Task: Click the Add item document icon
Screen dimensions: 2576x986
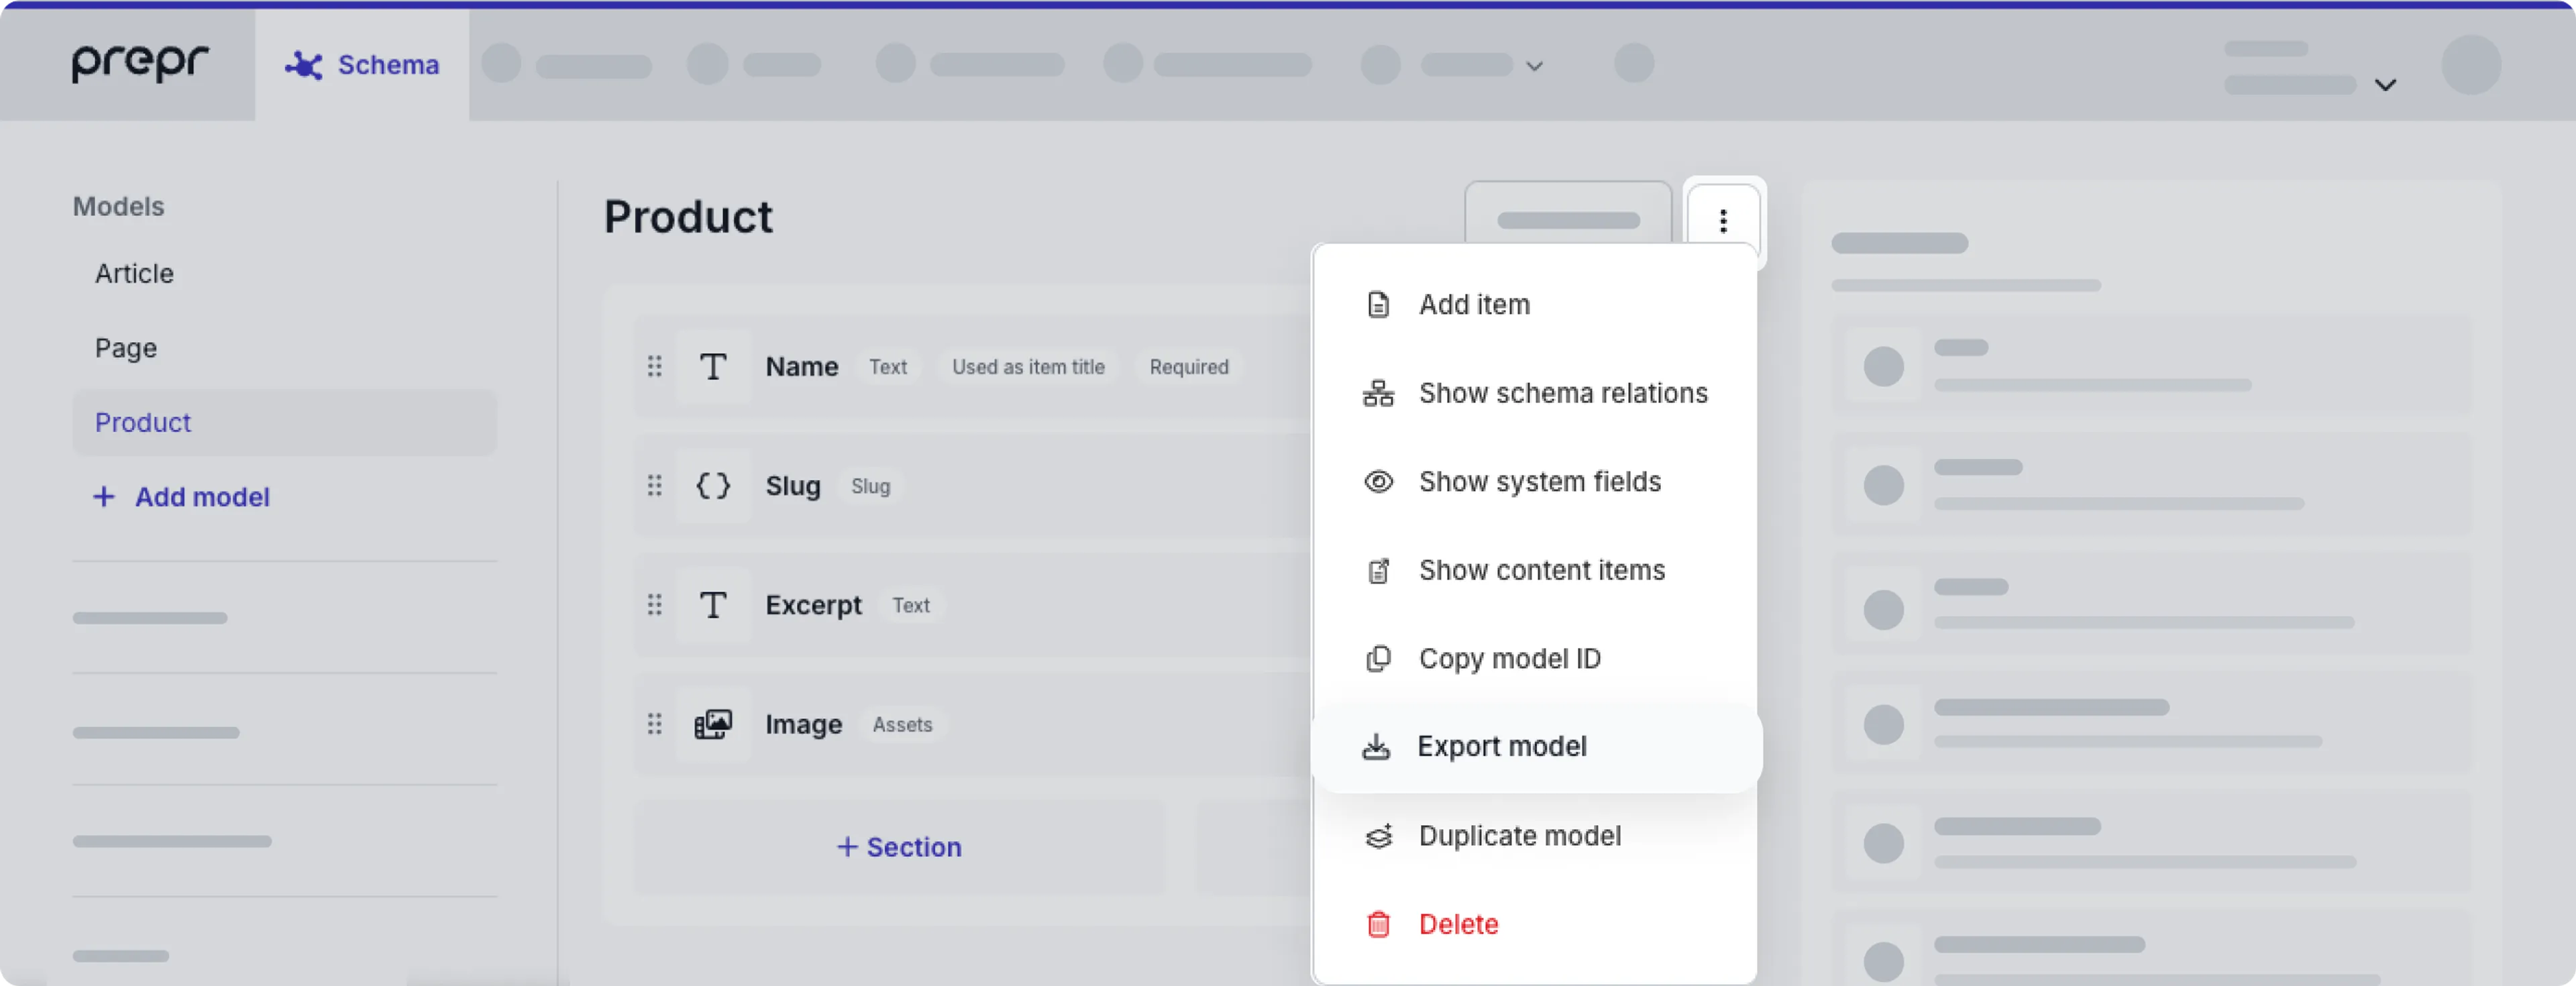Action: tap(1378, 304)
